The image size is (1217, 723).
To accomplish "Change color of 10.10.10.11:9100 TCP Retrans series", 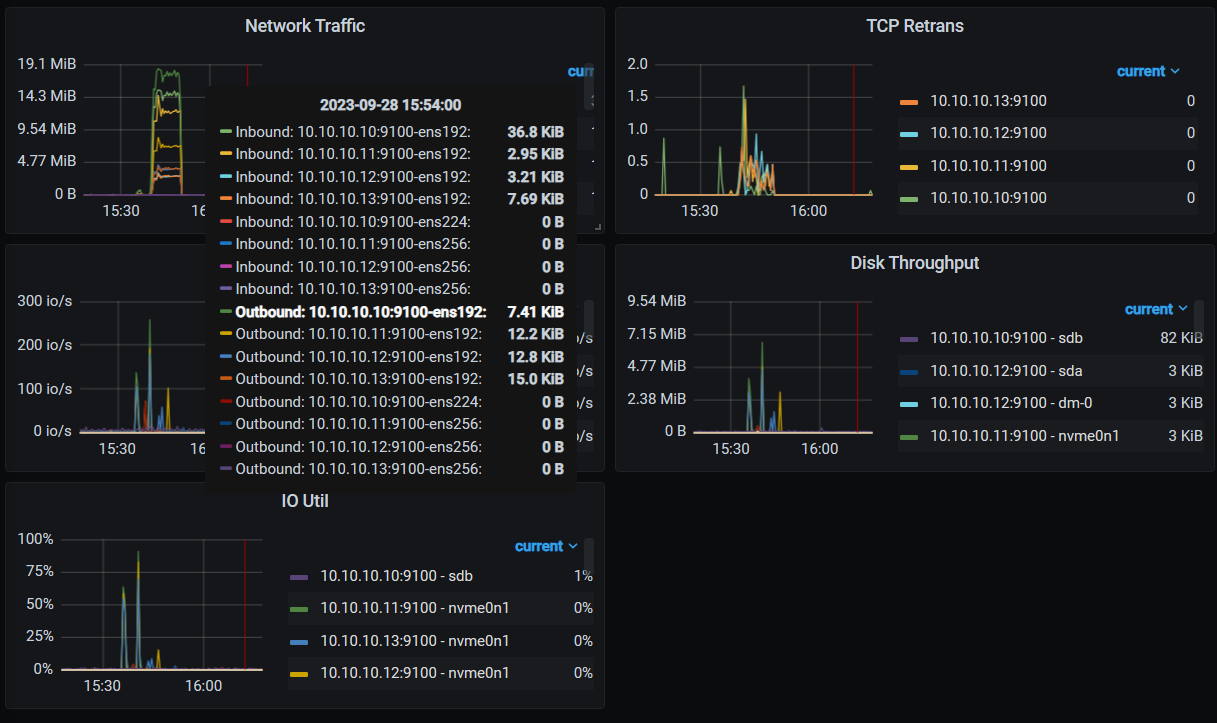I will click(x=909, y=166).
